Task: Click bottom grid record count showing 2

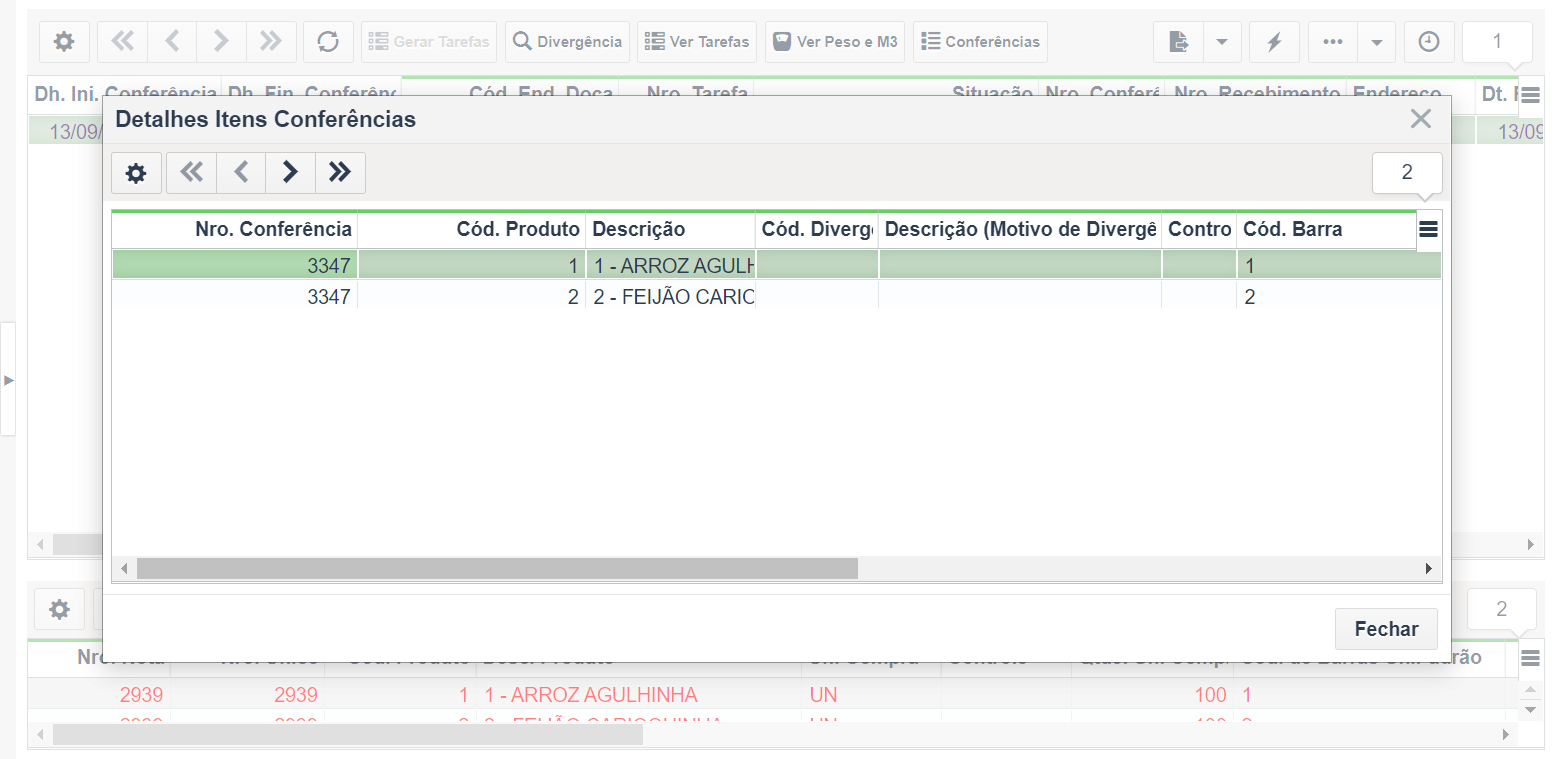Action: [1501, 609]
